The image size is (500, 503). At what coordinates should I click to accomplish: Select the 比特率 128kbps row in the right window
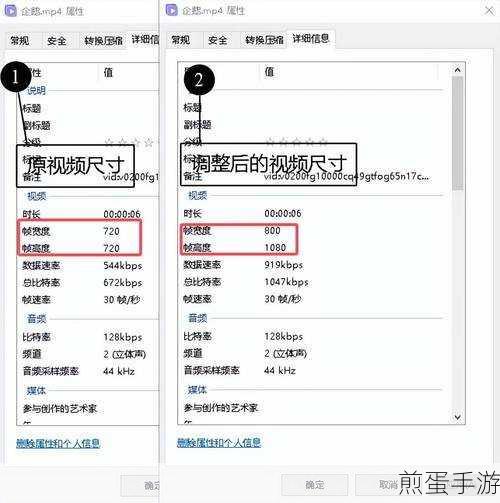coord(313,336)
